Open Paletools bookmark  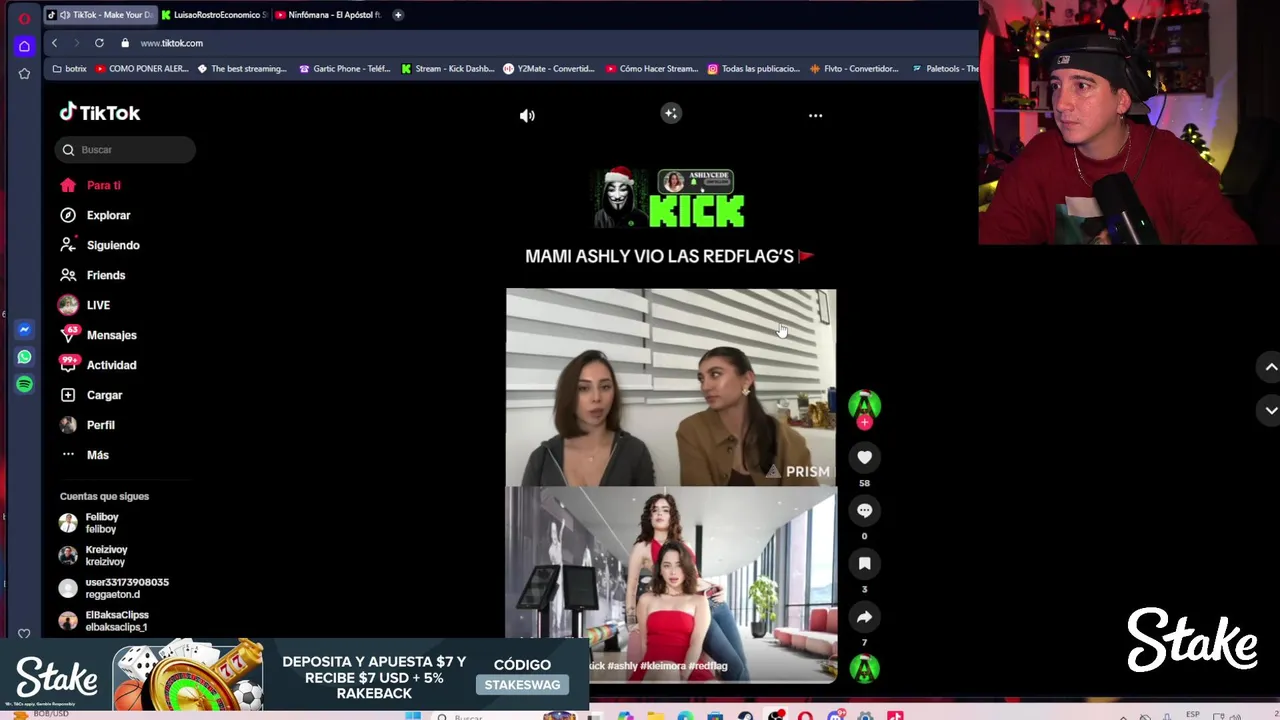pos(945,69)
